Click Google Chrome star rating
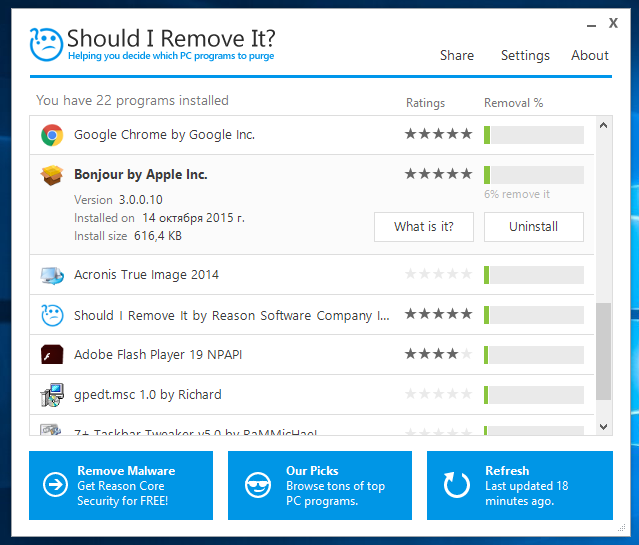The height and width of the screenshot is (545, 639). 438,134
